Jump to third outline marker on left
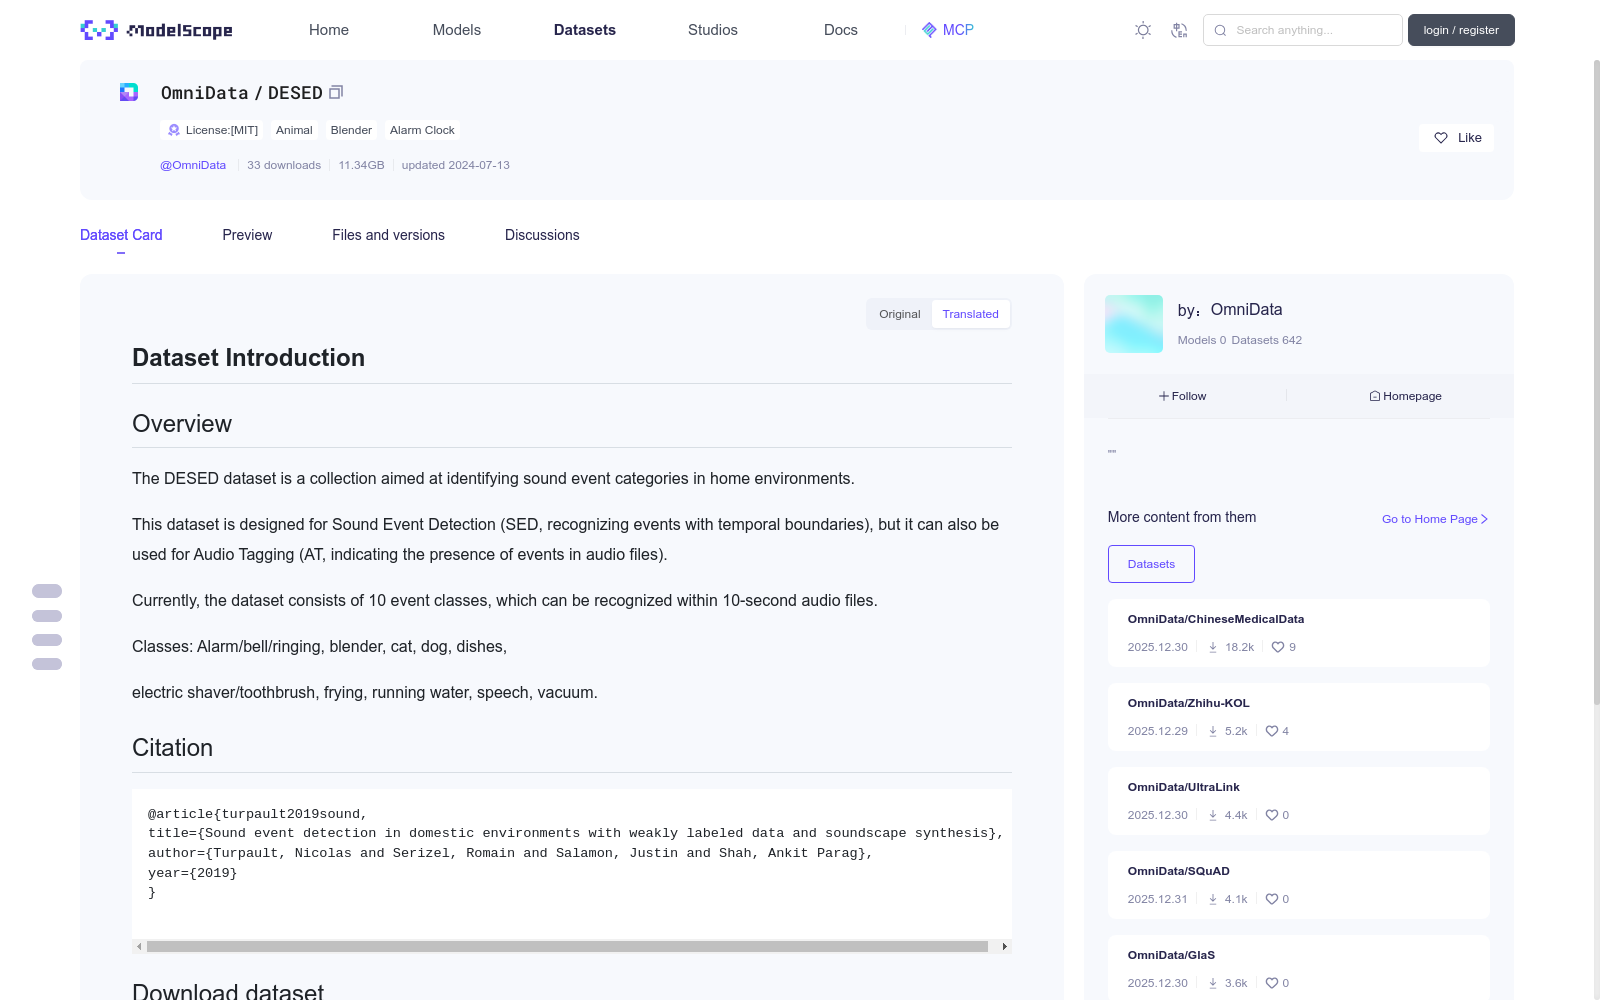Image resolution: width=1600 pixels, height=1000 pixels. click(47, 640)
